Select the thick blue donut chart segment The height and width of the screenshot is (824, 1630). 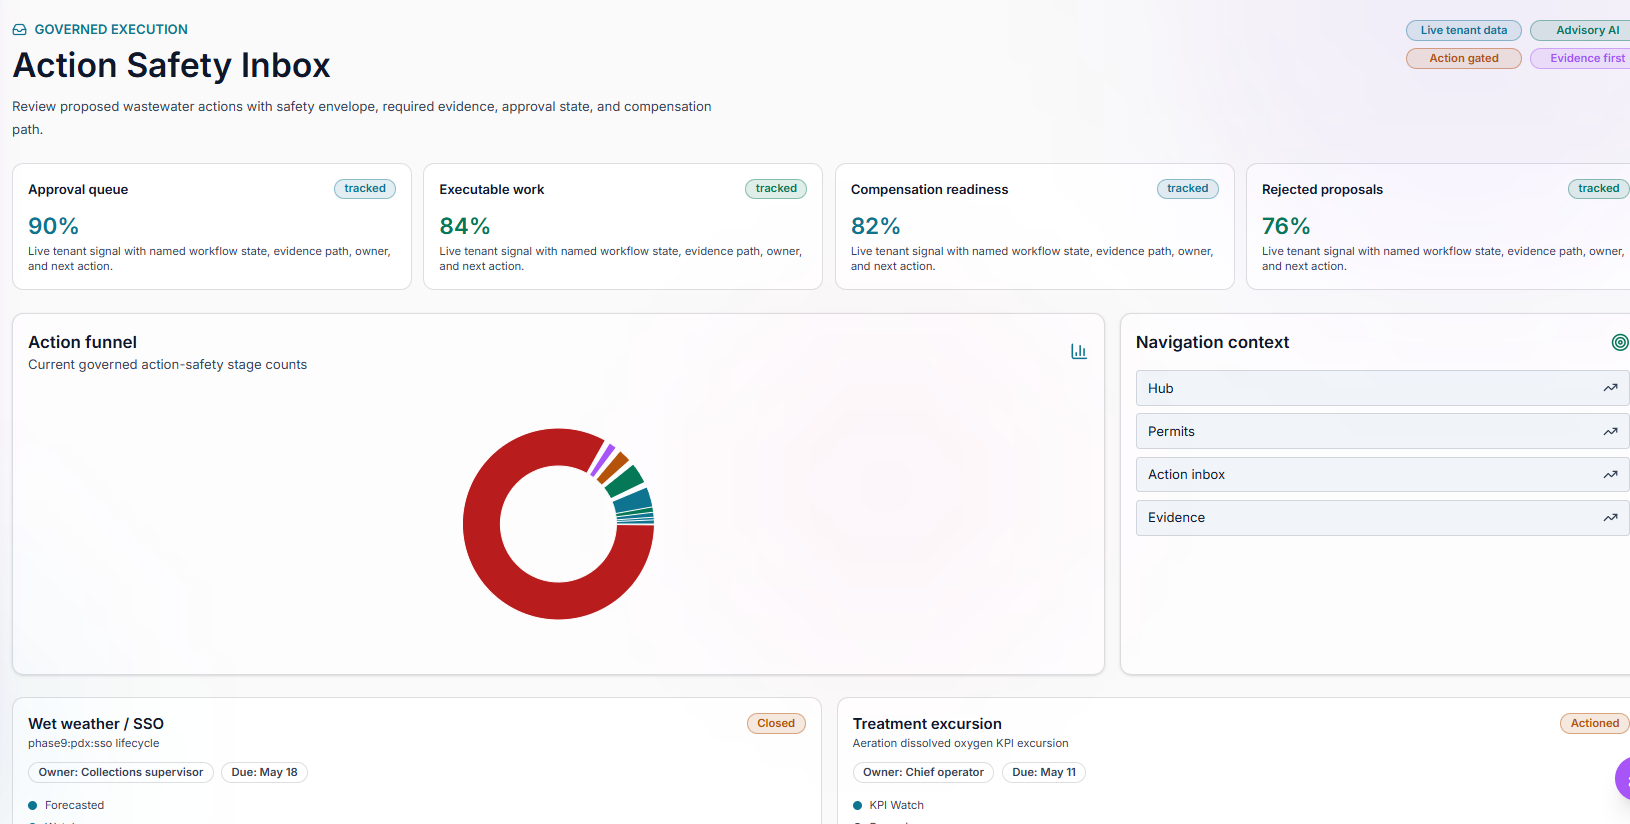pyautogui.click(x=633, y=499)
